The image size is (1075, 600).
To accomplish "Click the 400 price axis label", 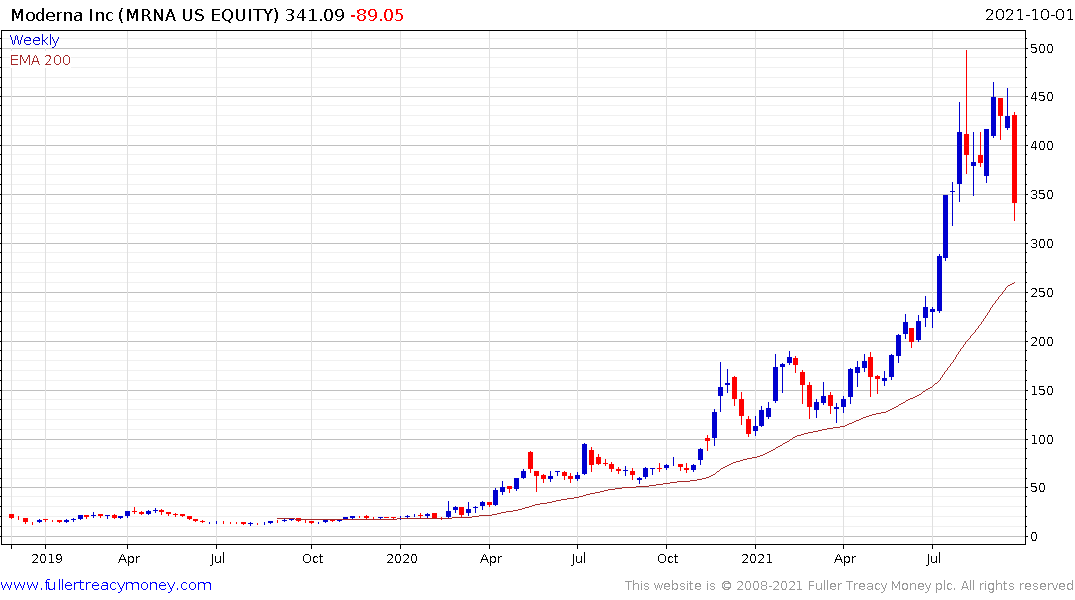I will coord(1042,145).
